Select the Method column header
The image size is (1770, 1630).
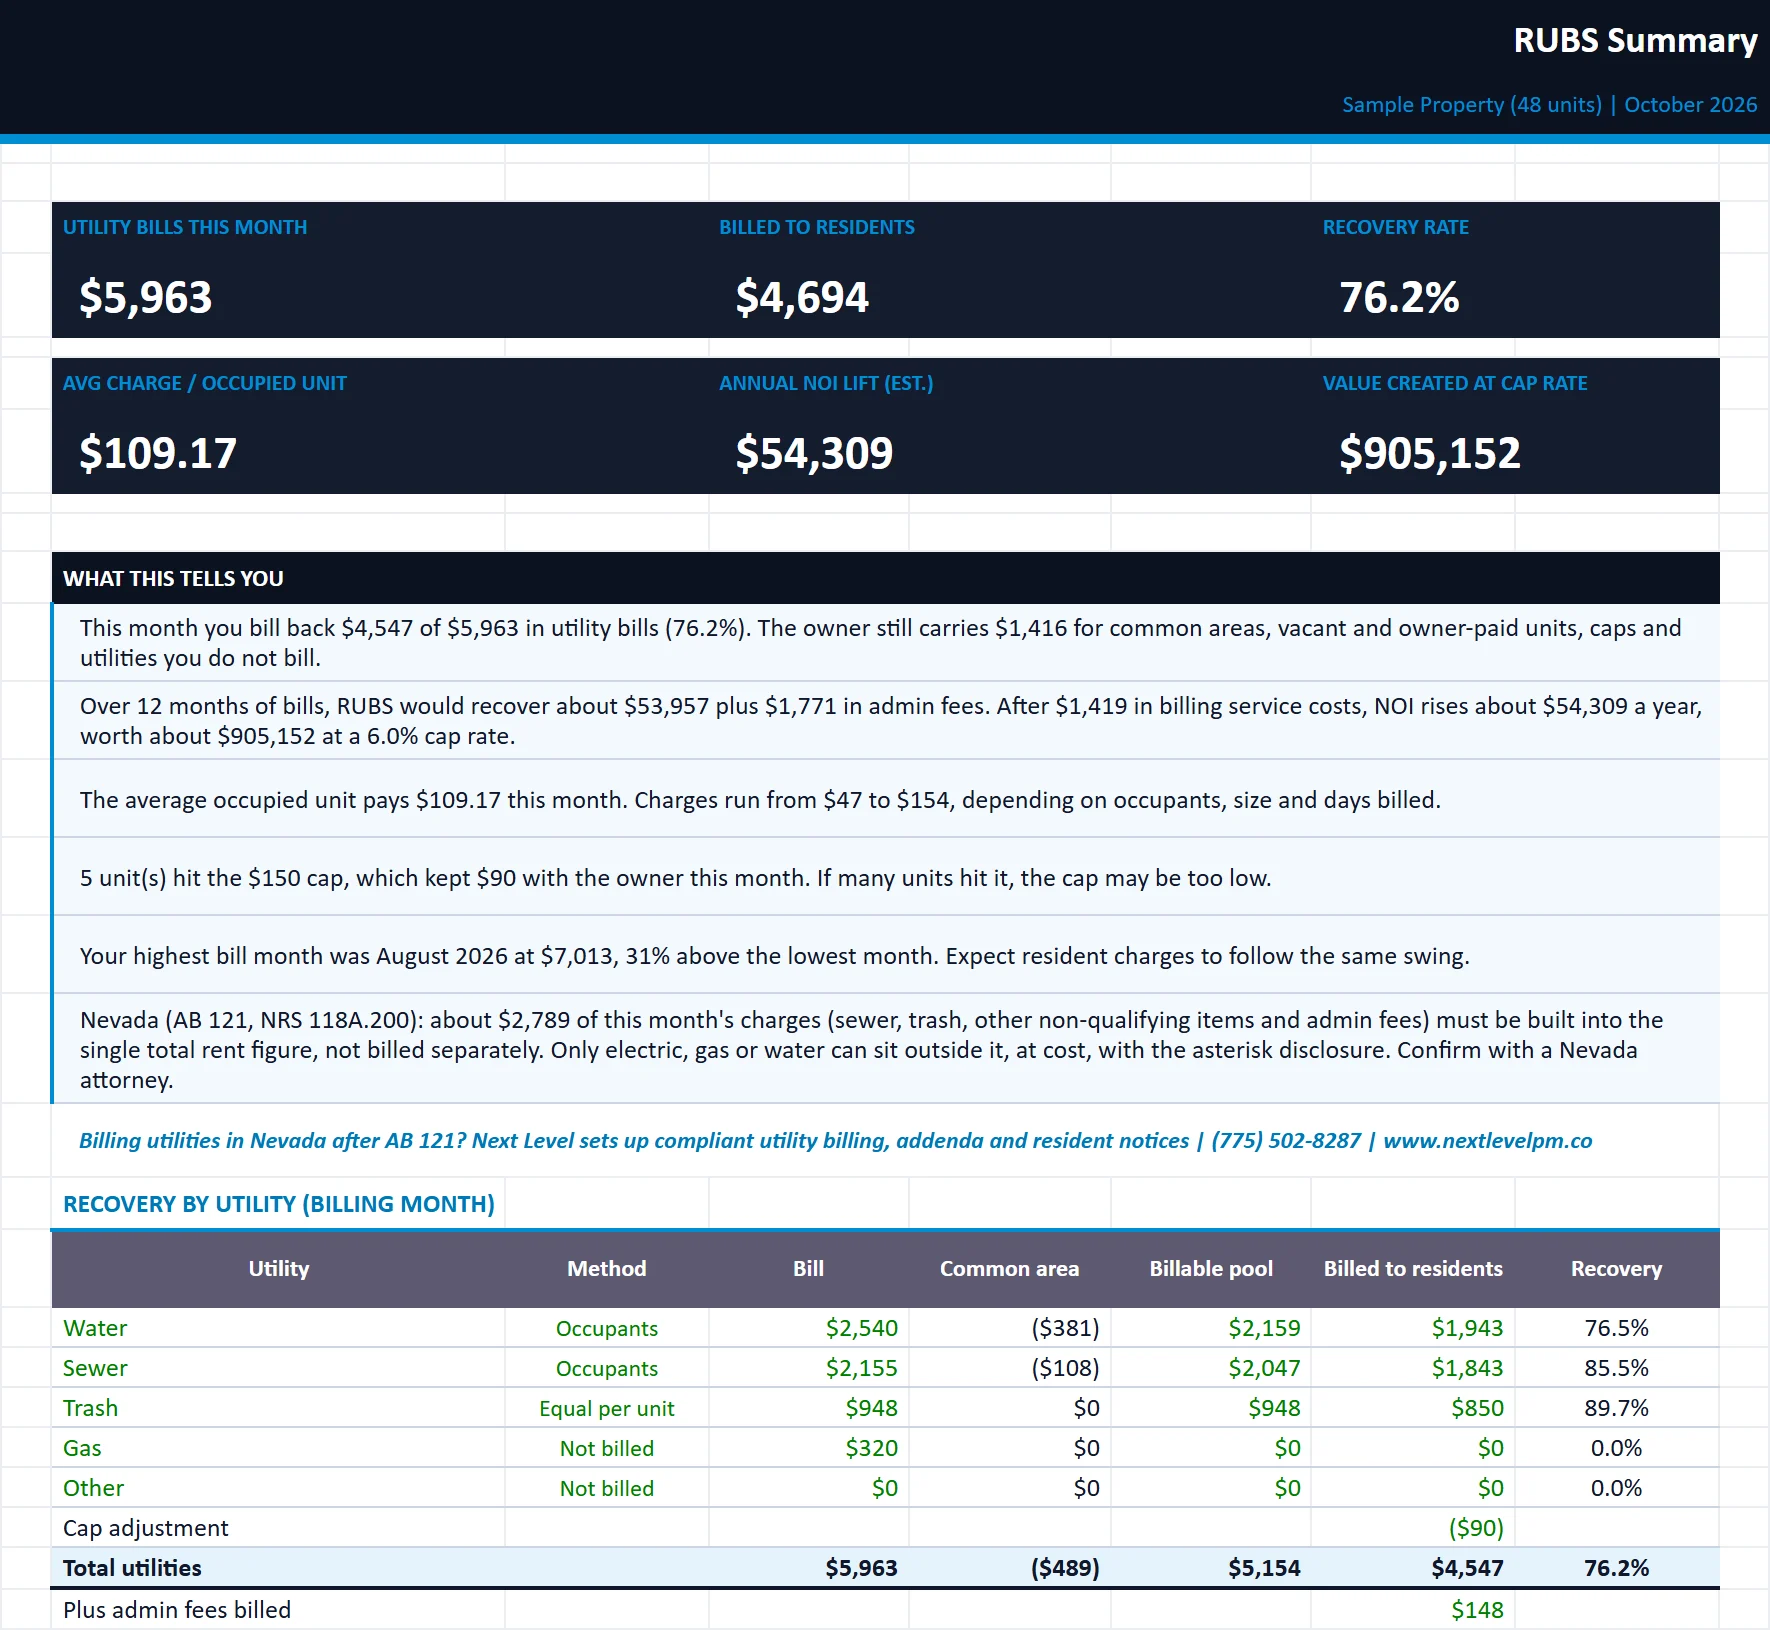tap(607, 1268)
